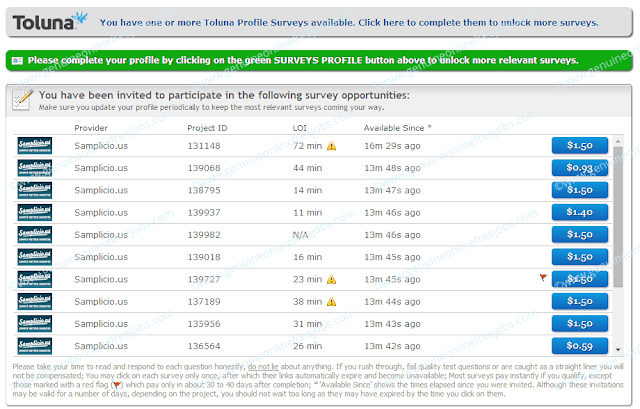Image resolution: width=640 pixels, height=409 pixels.
Task: Start the $1.50 survey for project 131148
Action: [580, 145]
